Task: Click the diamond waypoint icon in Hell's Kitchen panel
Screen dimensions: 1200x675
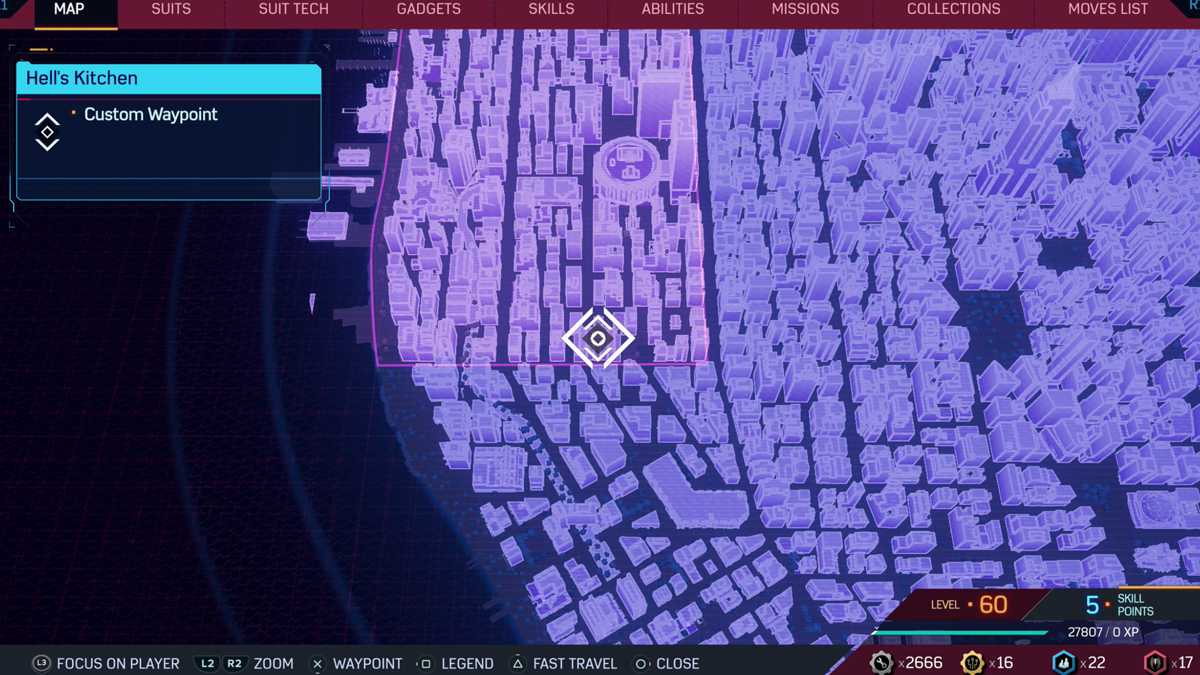Action: click(x=47, y=132)
